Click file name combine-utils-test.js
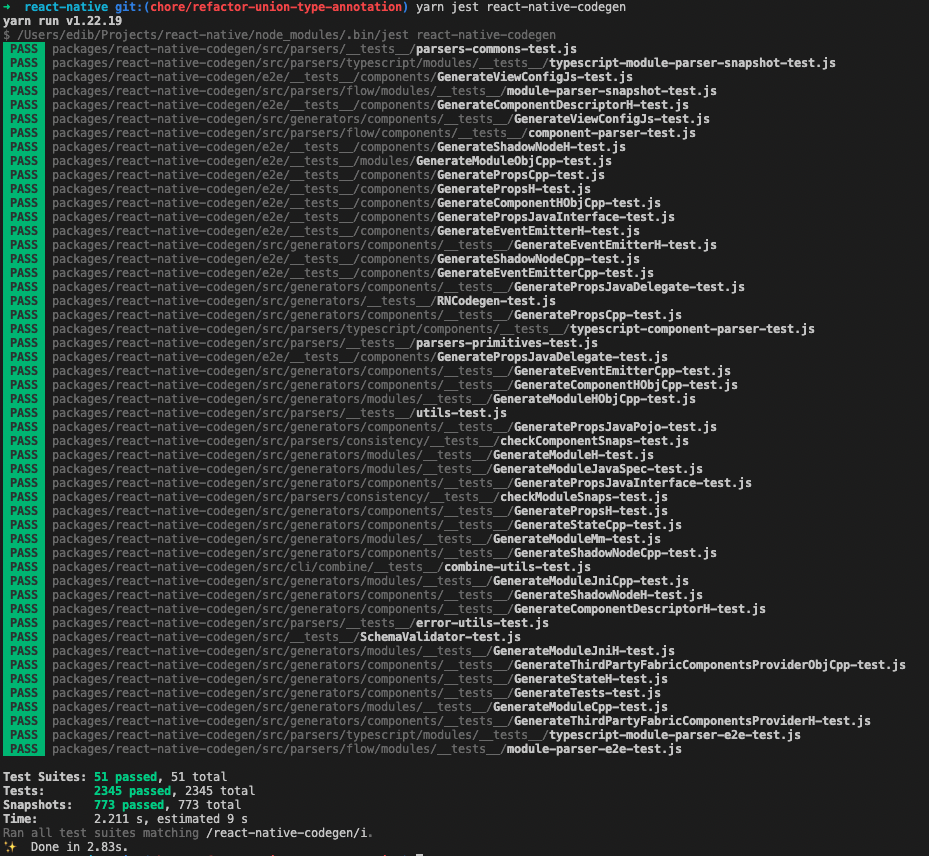Viewport: 929px width, 856px height. 517,567
